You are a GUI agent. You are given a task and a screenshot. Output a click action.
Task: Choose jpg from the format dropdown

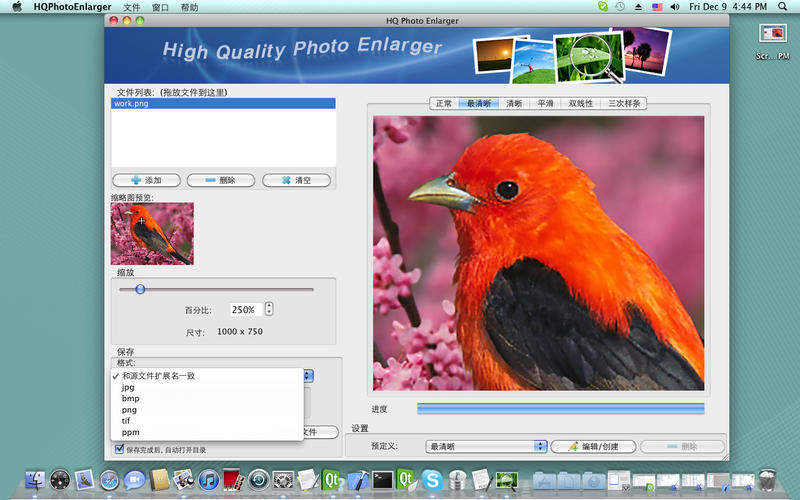(x=128, y=387)
